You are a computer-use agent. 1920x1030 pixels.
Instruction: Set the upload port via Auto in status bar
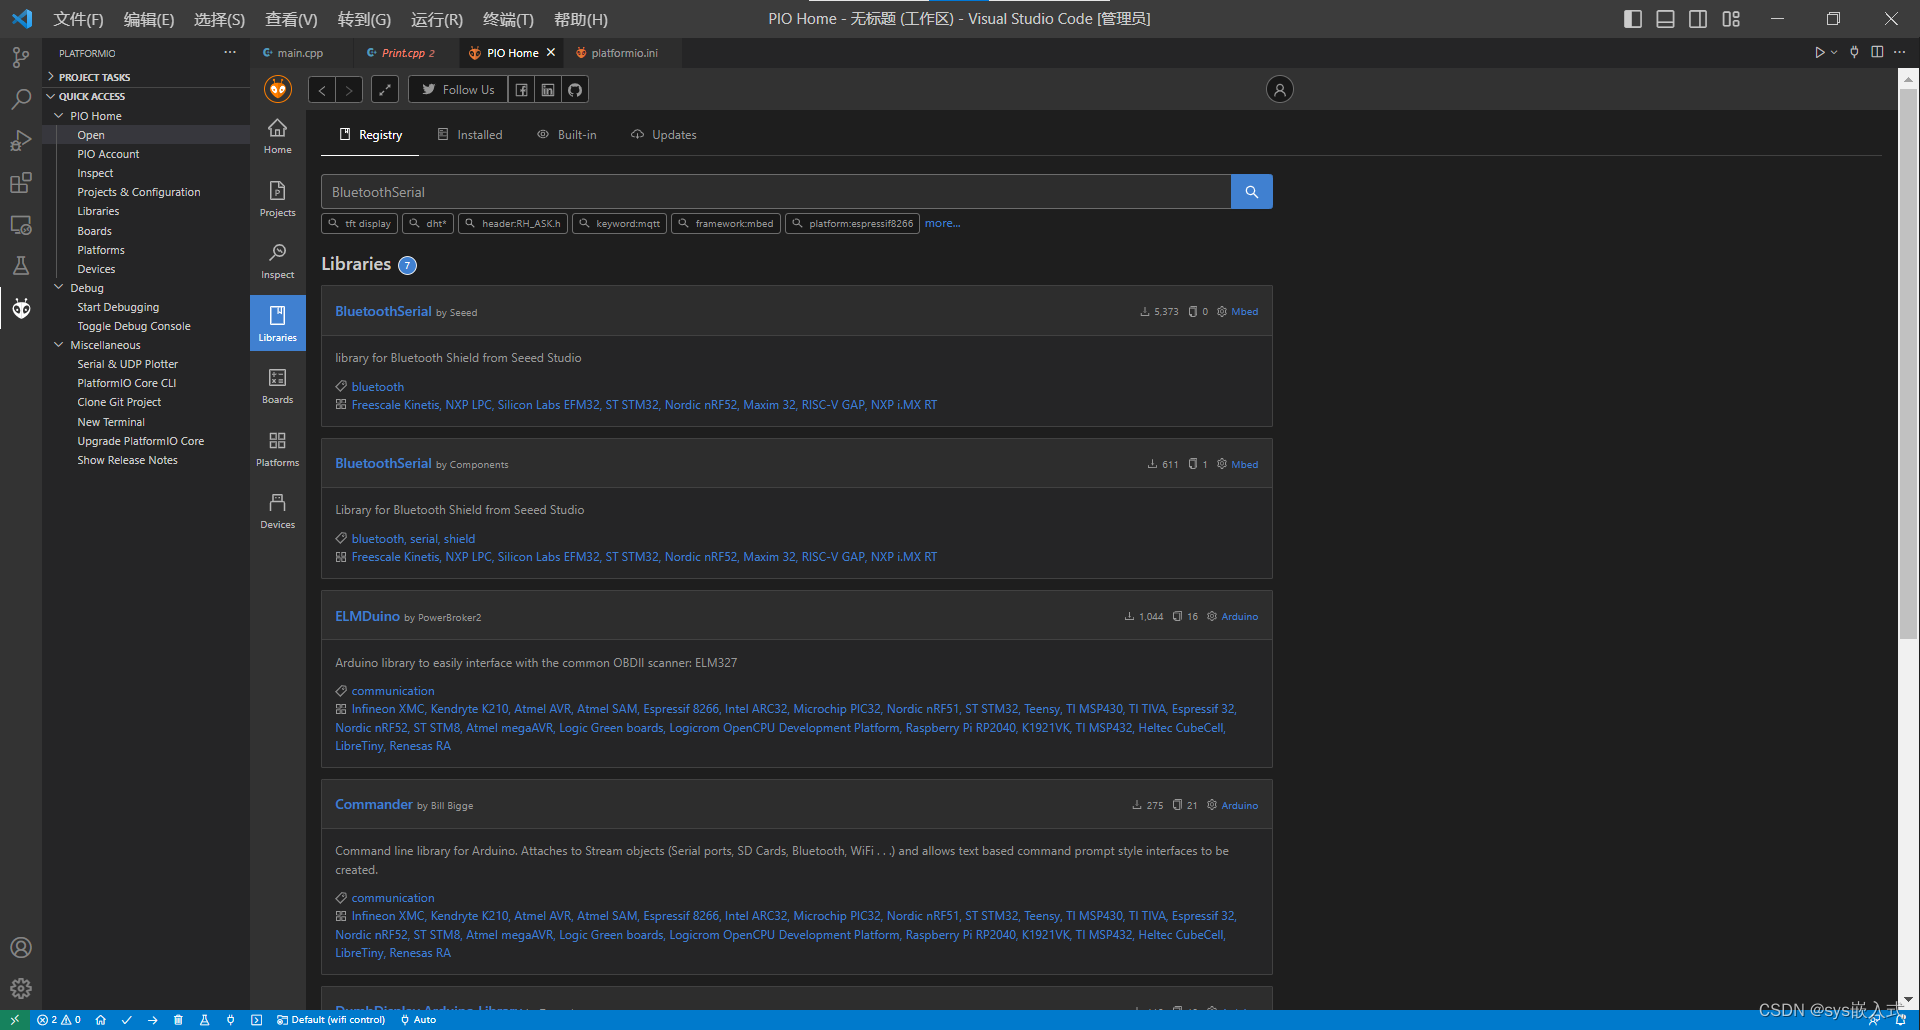tap(418, 1020)
